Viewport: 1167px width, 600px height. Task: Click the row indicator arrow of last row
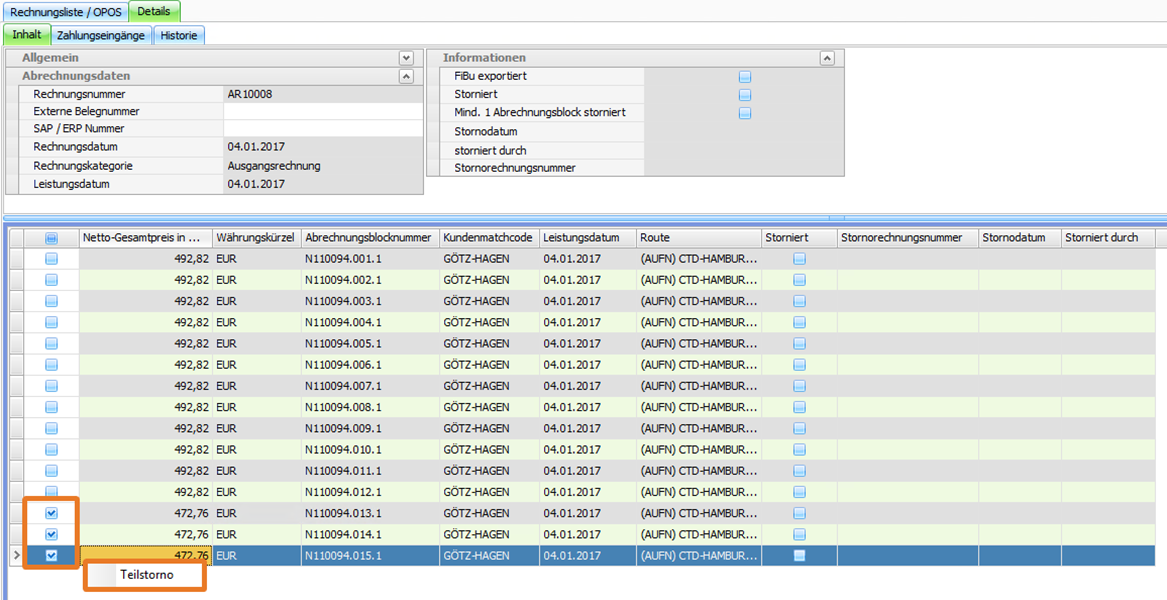pyautogui.click(x=13, y=556)
